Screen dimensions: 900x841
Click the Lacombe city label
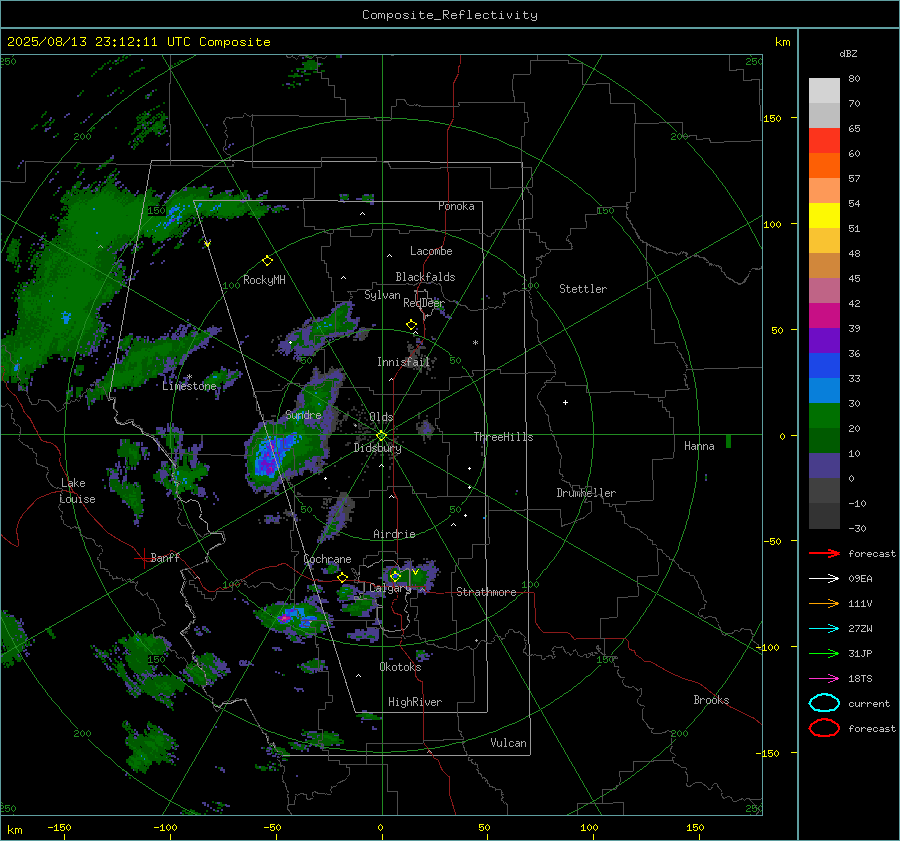(x=431, y=251)
